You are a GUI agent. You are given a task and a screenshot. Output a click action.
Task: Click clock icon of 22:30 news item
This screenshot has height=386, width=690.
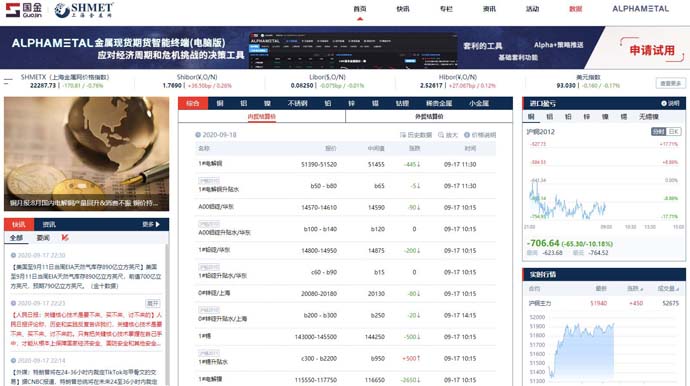(13, 255)
